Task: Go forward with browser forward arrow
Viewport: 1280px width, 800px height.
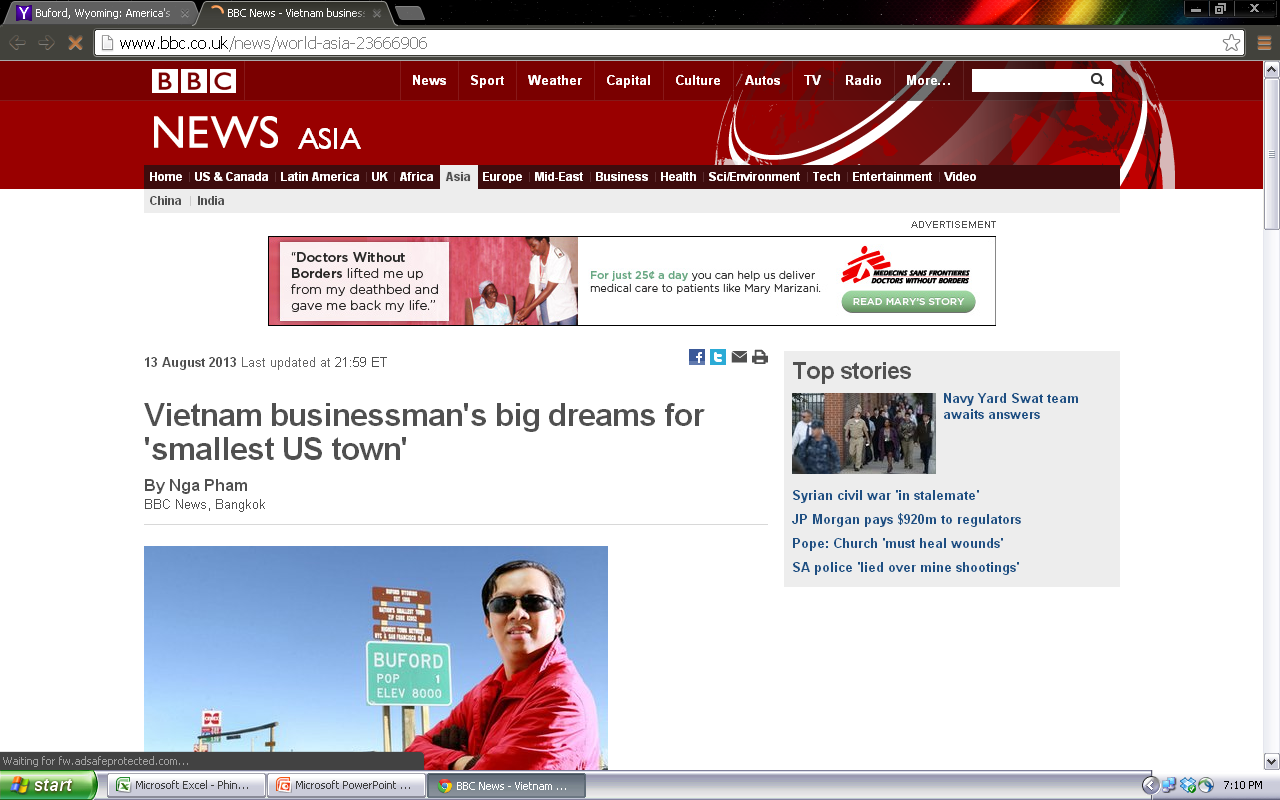Action: (46, 43)
